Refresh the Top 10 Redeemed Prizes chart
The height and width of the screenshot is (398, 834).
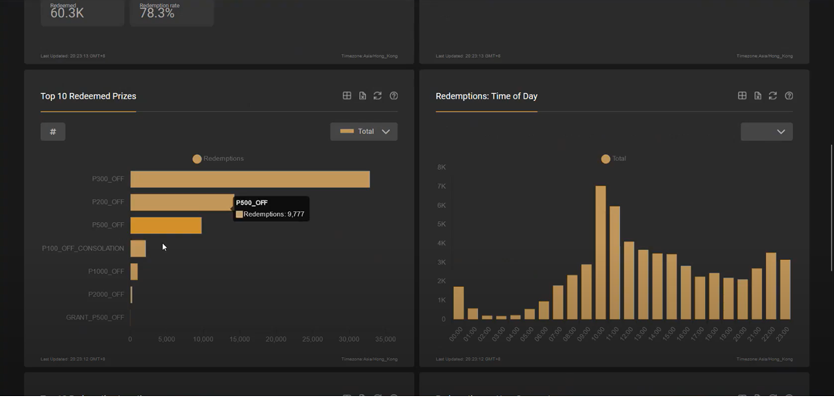click(x=378, y=96)
